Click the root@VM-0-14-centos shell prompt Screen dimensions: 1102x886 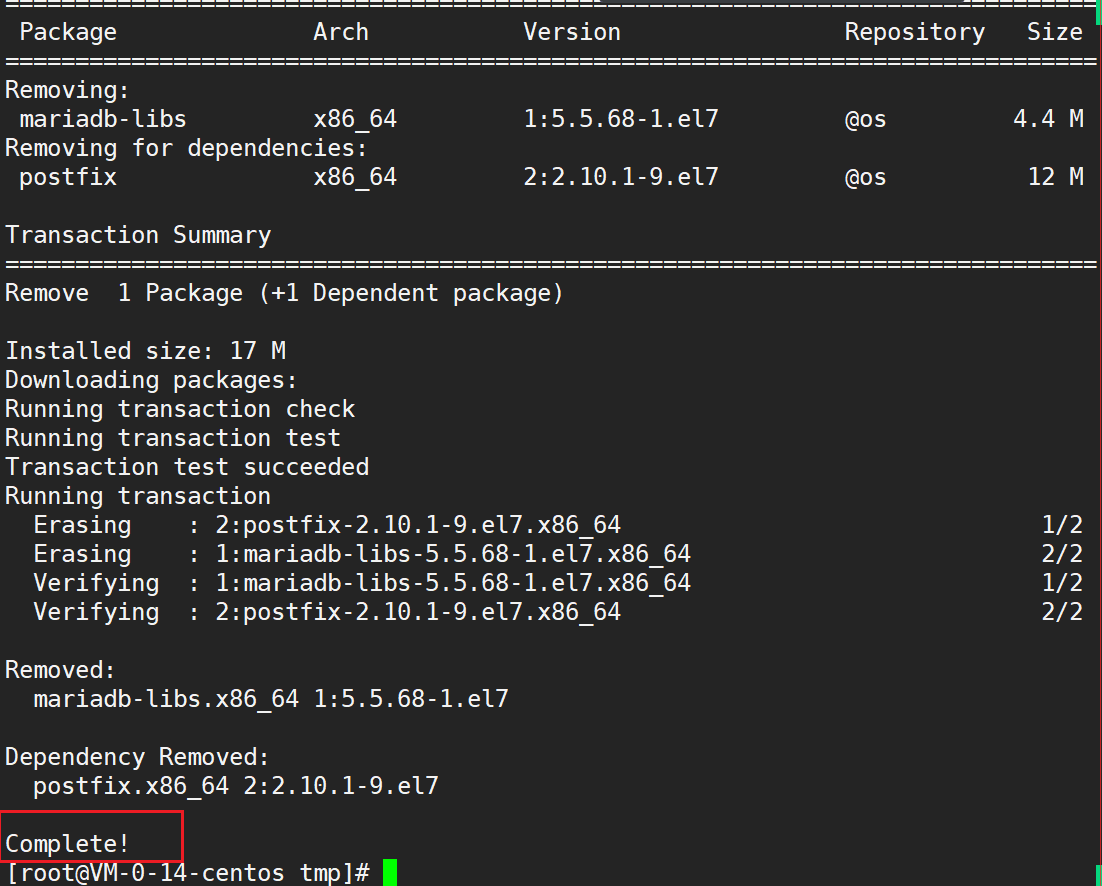click(188, 873)
